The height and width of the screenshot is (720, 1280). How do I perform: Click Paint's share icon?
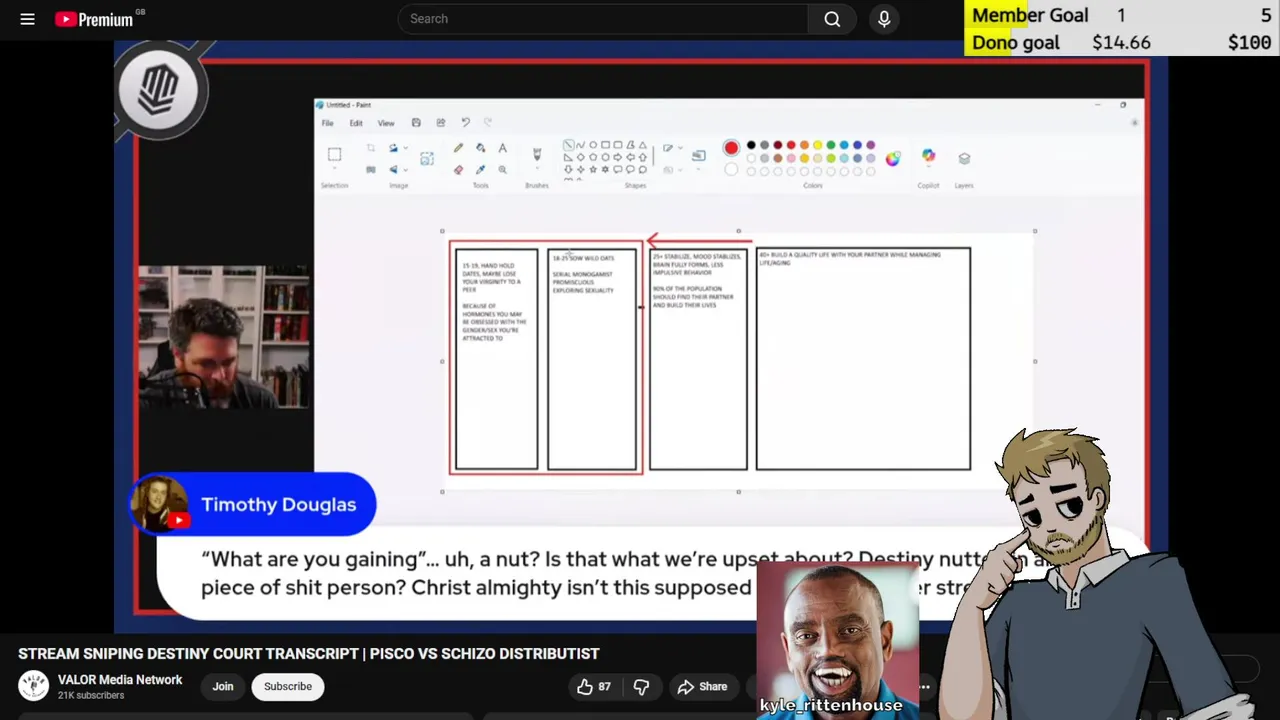pyautogui.click(x=441, y=123)
